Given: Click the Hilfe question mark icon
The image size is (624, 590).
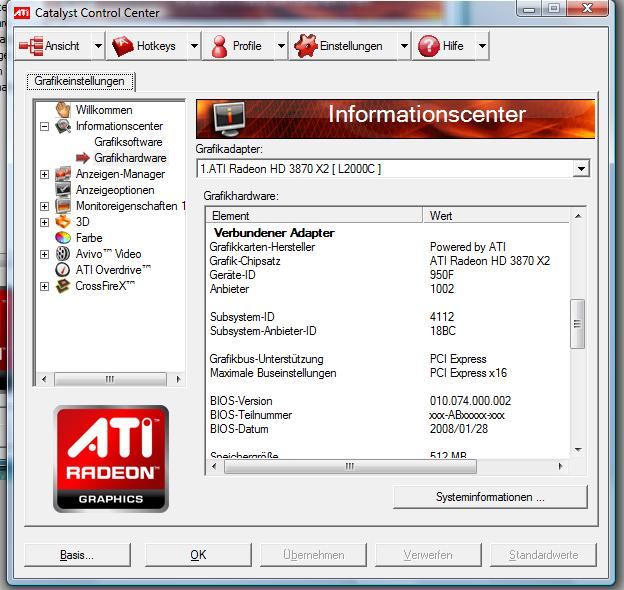Looking at the screenshot, I should (x=429, y=46).
